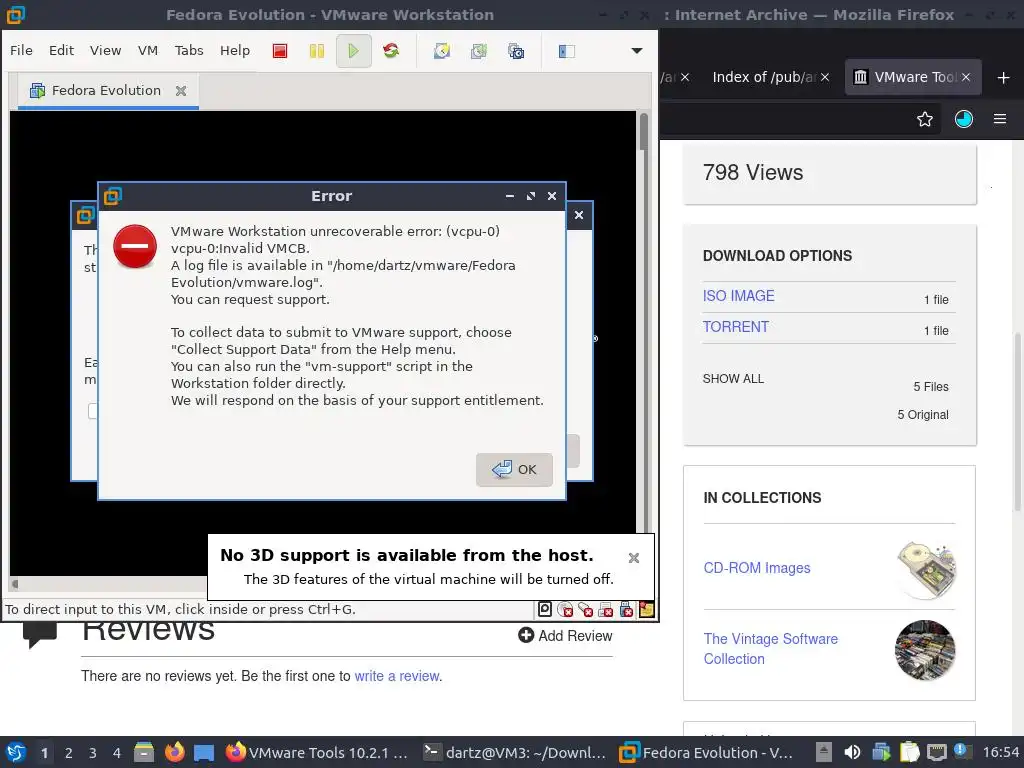The image size is (1024, 768).
Task: Click the hard disk status bar icon
Action: [545, 609]
